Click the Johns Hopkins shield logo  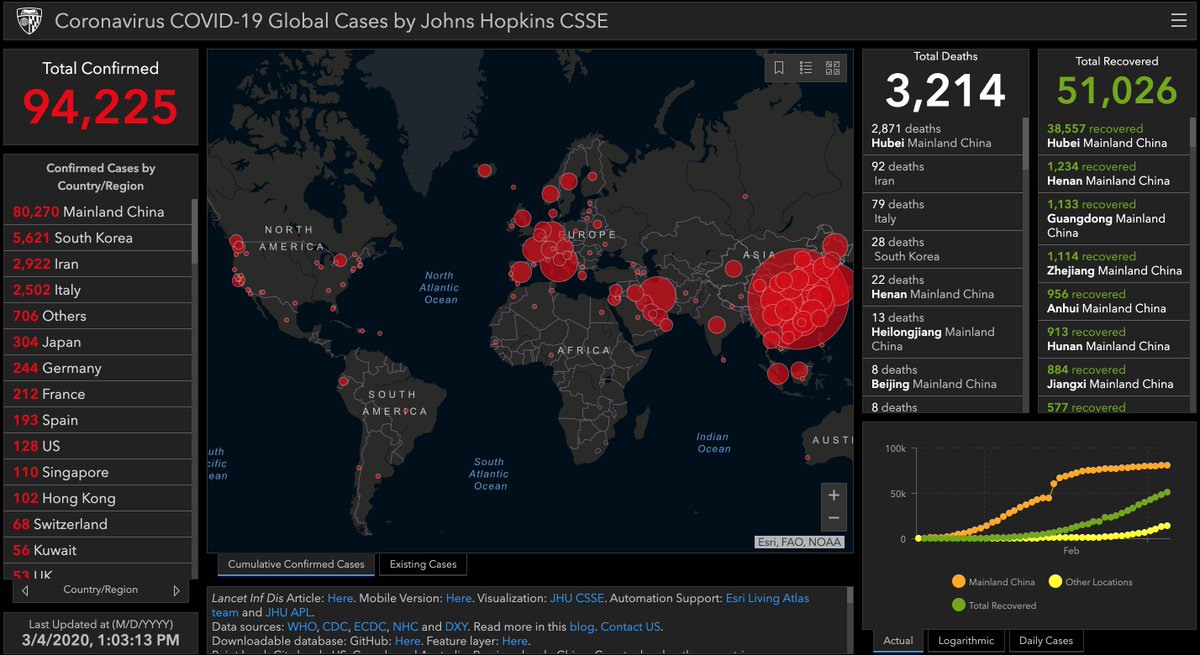pyautogui.click(x=30, y=20)
